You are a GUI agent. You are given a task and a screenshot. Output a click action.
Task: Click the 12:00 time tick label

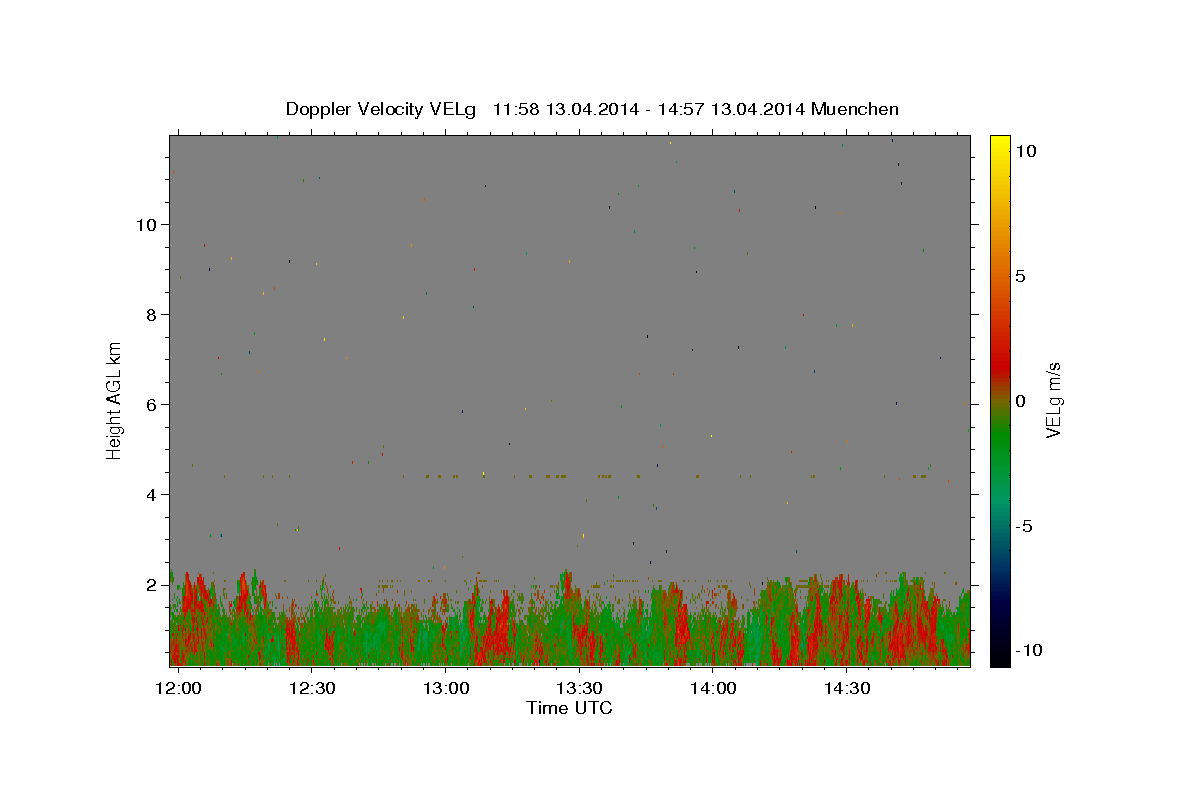180,689
